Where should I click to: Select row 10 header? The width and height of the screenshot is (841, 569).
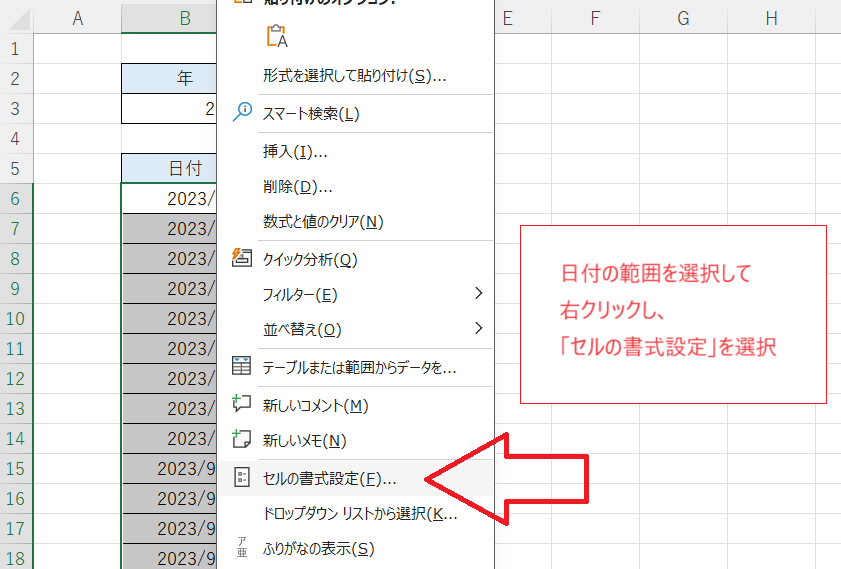[16, 319]
